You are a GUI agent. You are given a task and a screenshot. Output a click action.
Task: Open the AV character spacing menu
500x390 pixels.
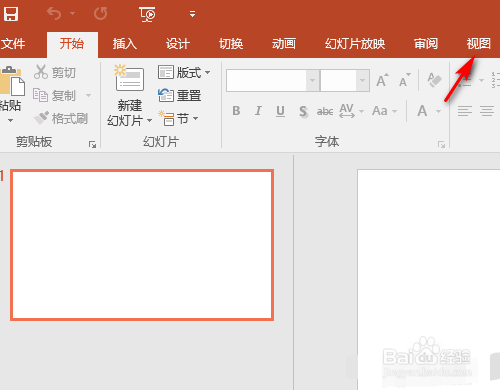(351, 111)
